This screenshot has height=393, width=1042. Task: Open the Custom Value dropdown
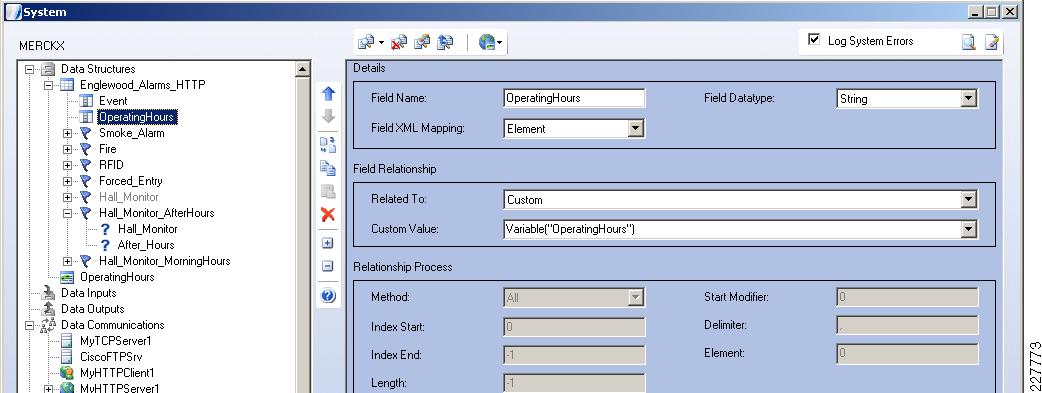coord(968,229)
